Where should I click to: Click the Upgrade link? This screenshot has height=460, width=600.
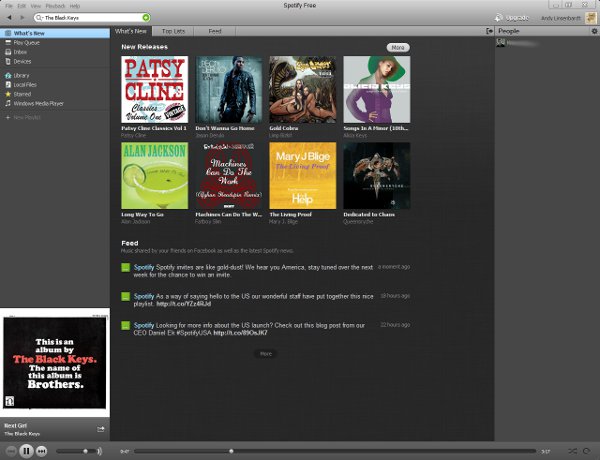pos(513,17)
